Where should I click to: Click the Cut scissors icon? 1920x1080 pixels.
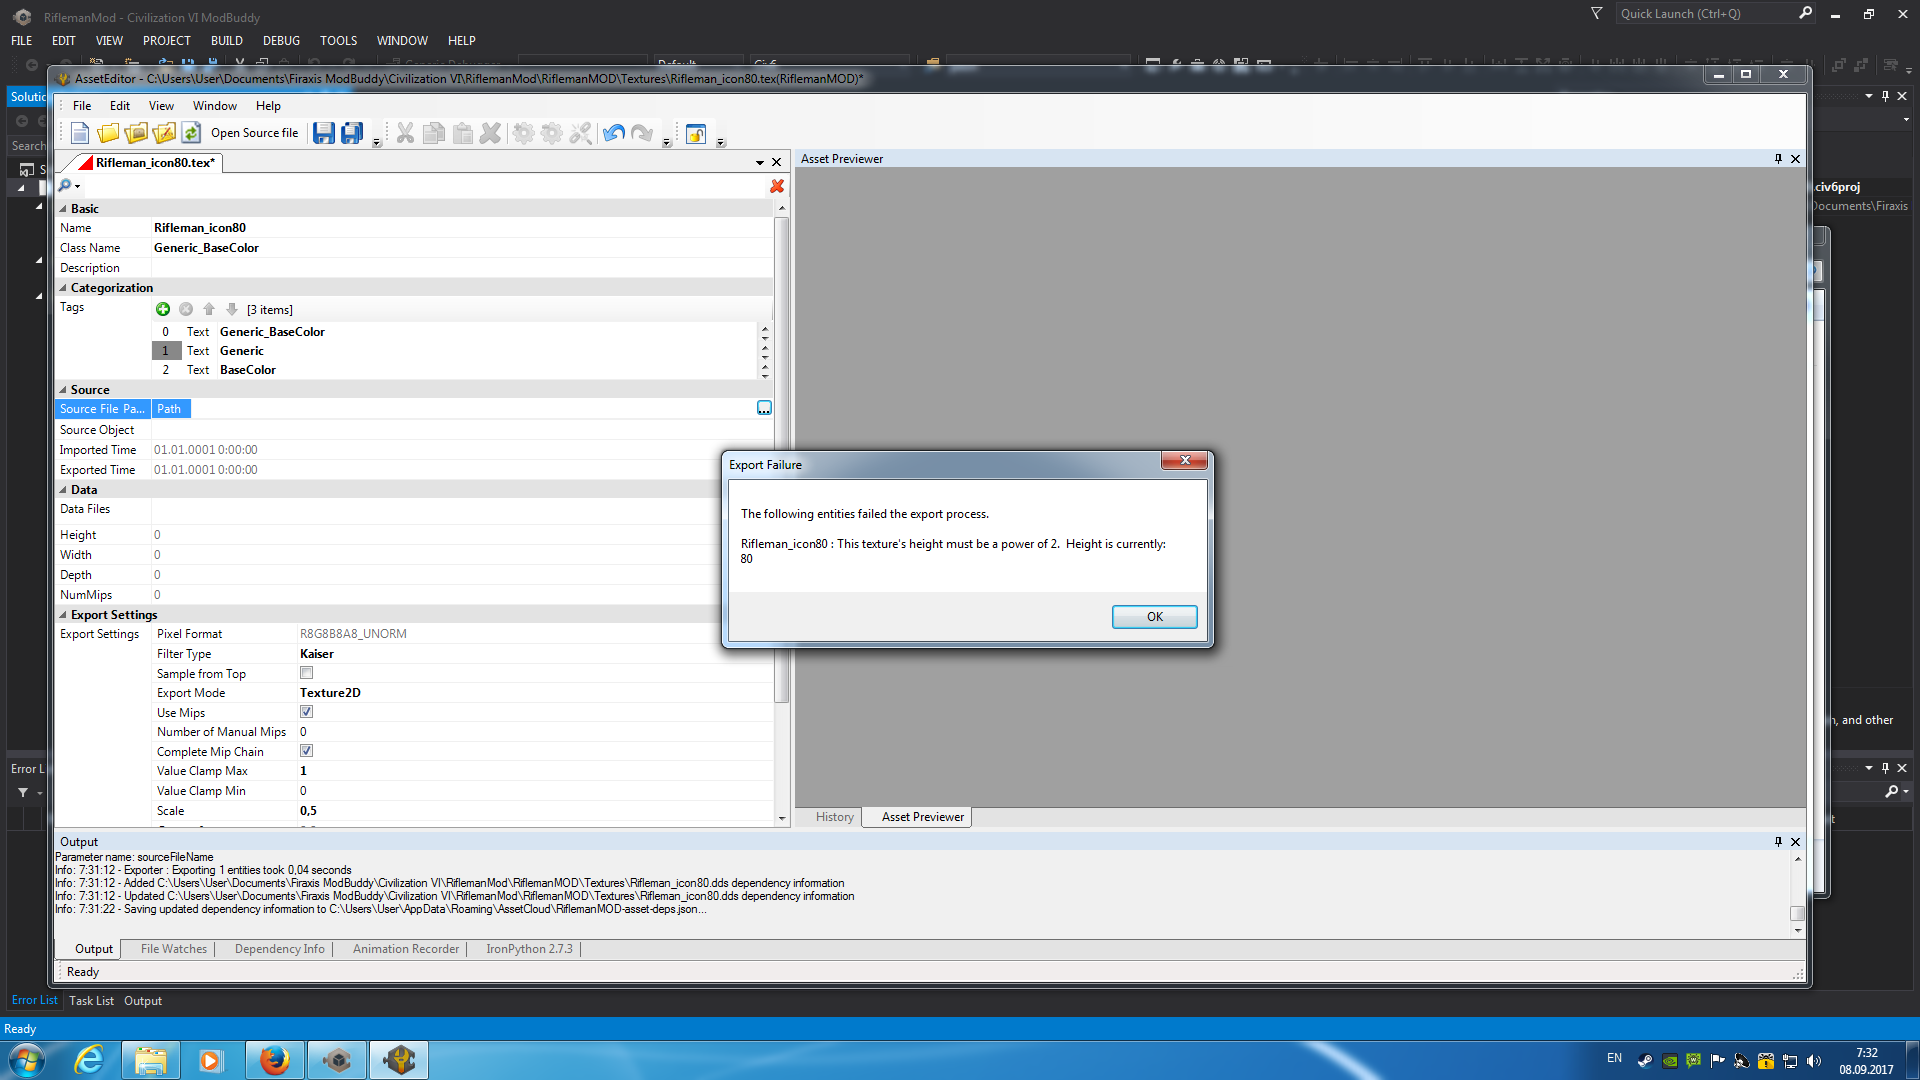tap(405, 133)
